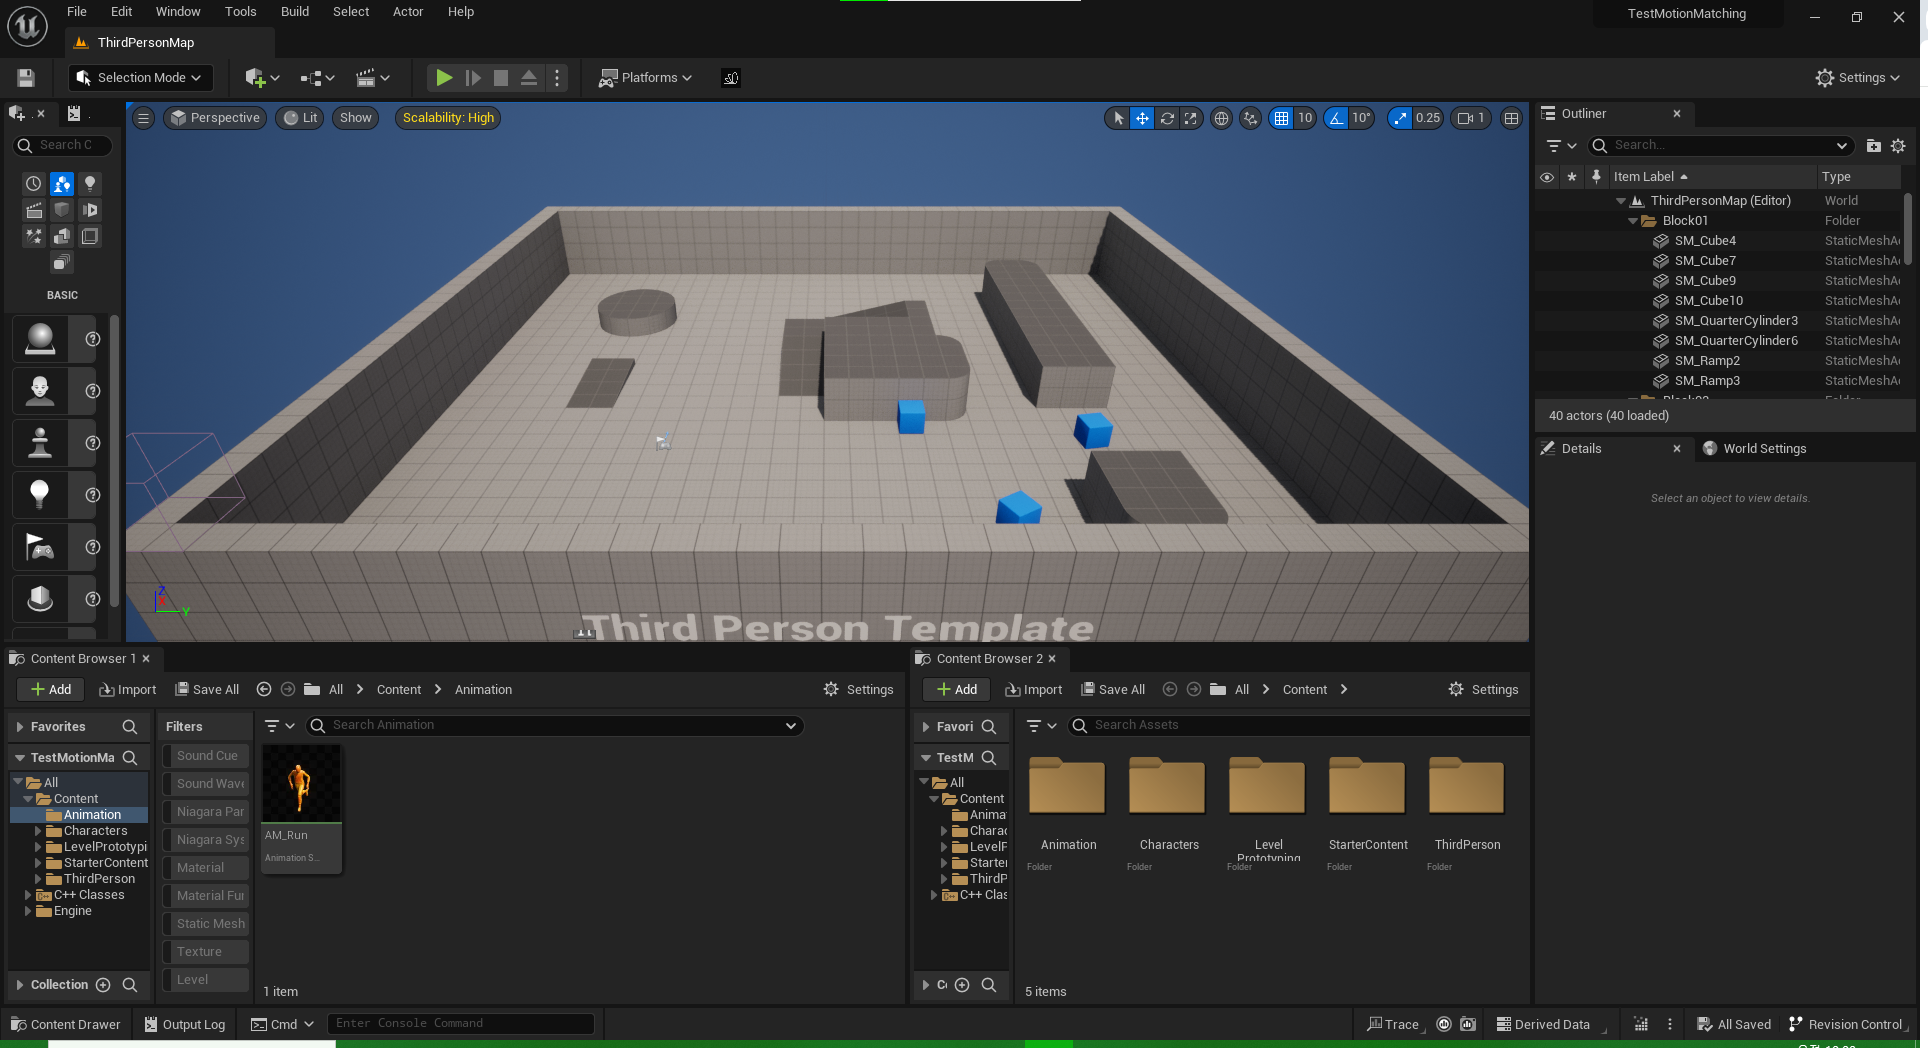Click the Search Classes field in Place Actors

[63, 145]
